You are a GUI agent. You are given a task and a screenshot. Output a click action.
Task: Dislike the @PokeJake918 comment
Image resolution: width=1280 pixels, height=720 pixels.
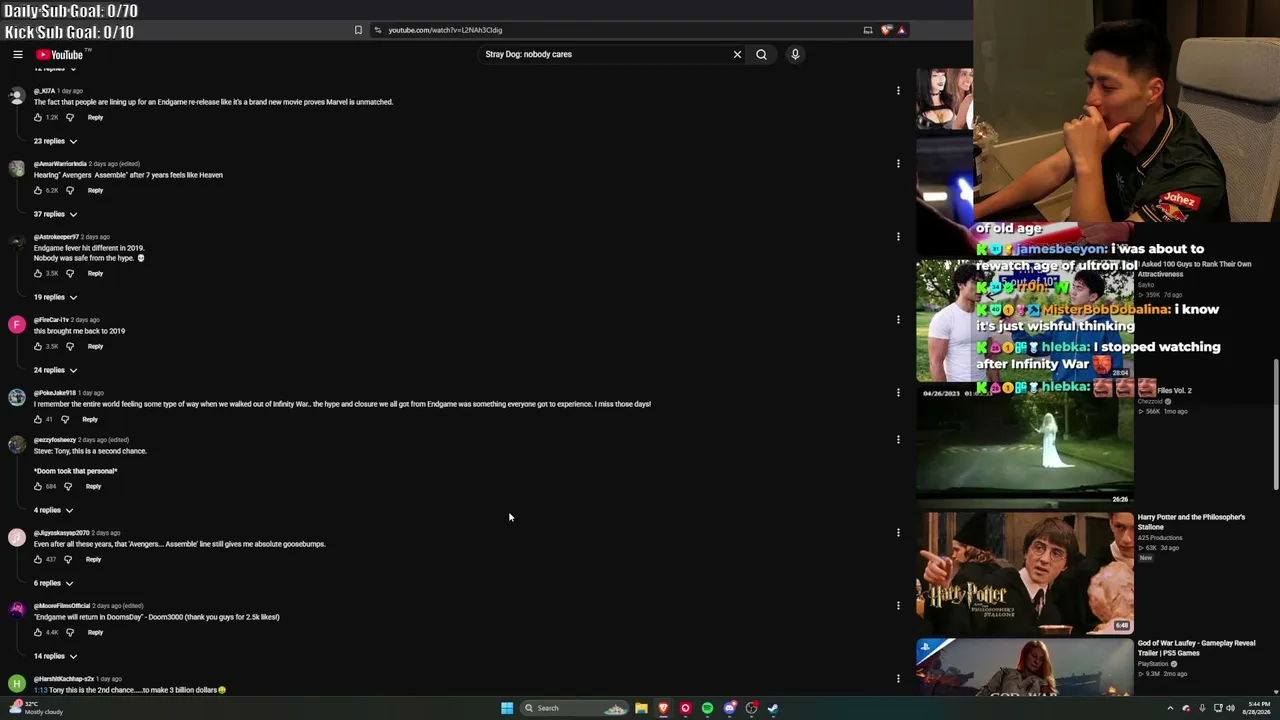coord(65,419)
